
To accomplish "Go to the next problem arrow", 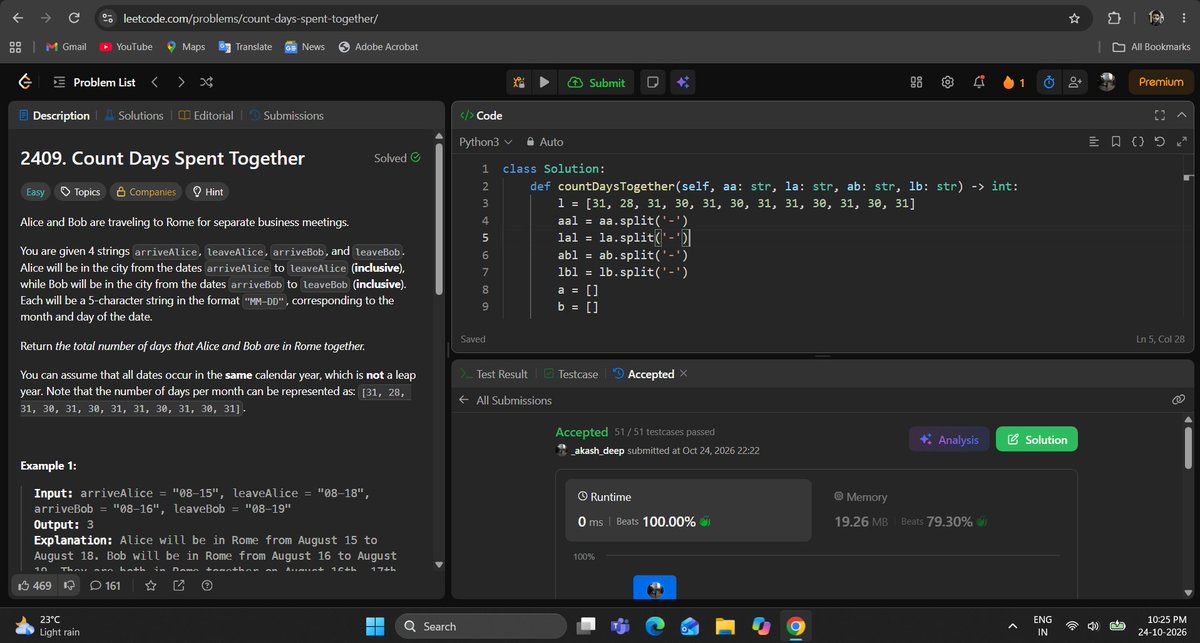I will [x=181, y=82].
